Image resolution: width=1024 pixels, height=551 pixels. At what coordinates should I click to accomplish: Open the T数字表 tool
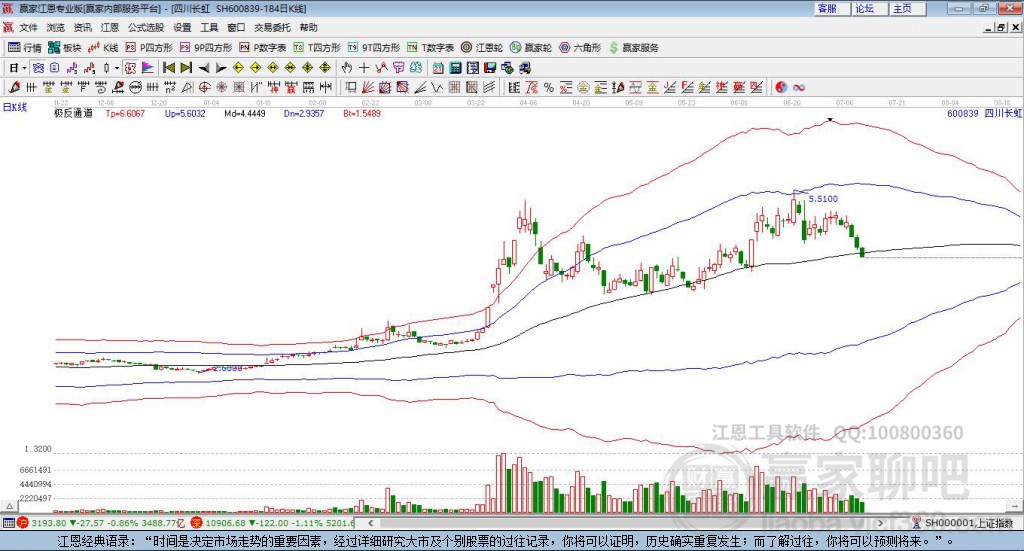[x=430, y=48]
